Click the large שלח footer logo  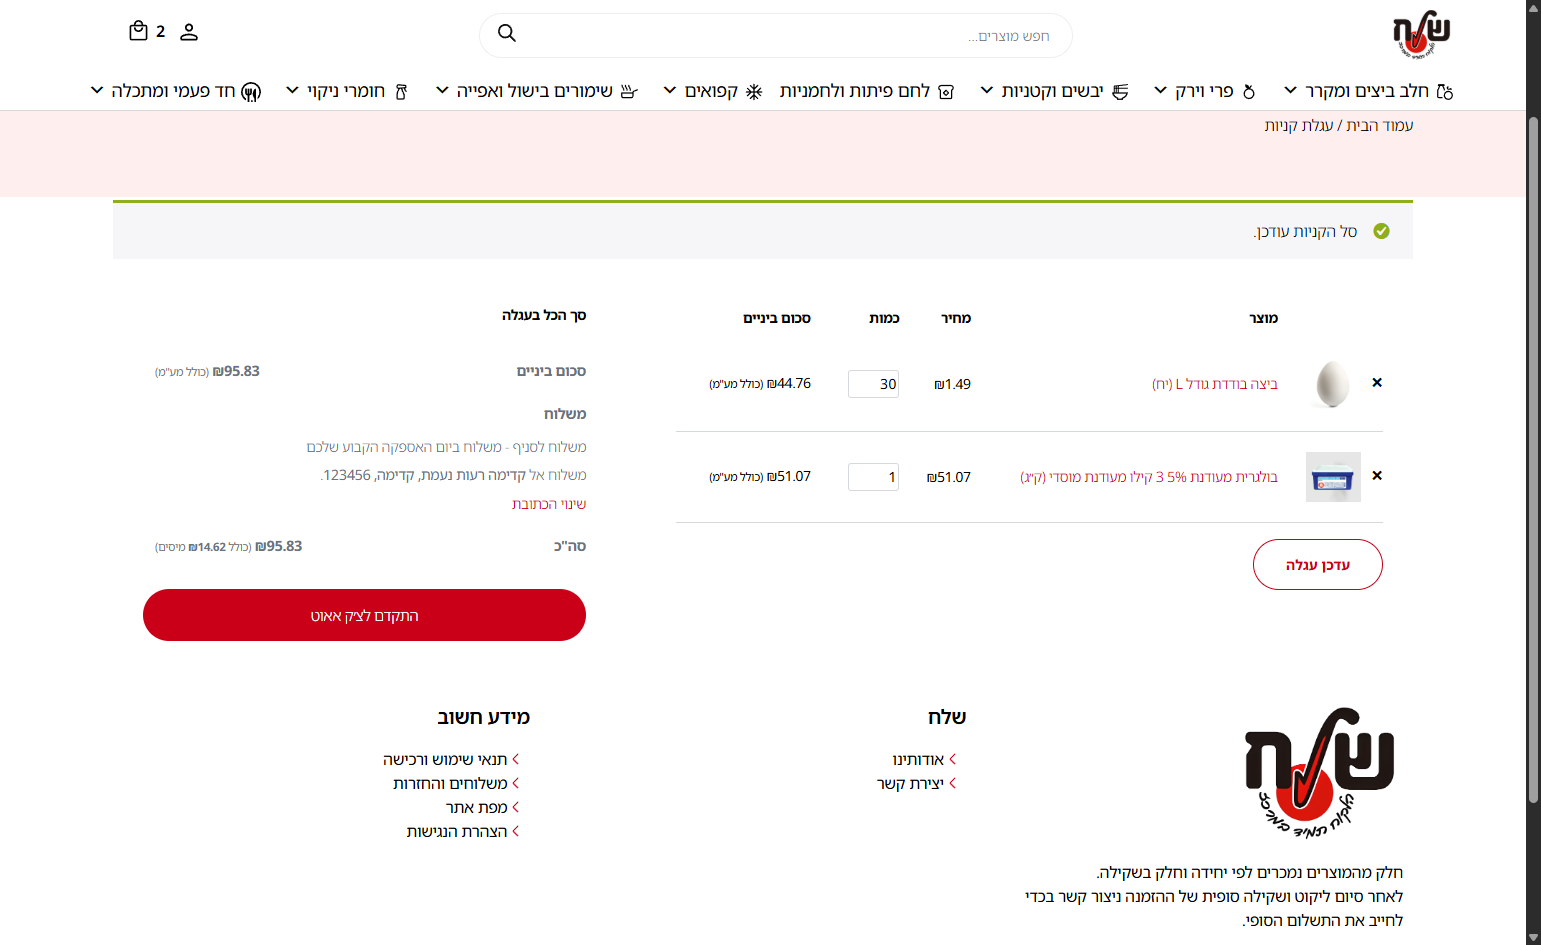click(1319, 772)
